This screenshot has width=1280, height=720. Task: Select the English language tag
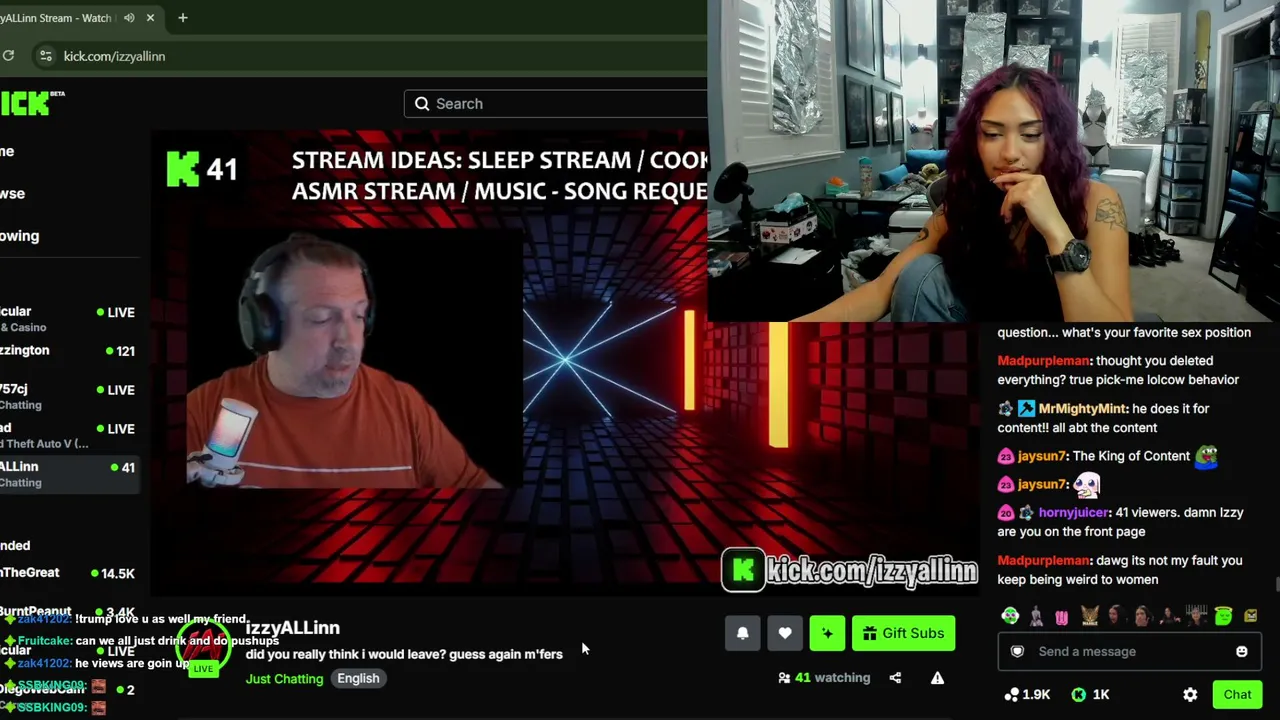[x=358, y=678]
